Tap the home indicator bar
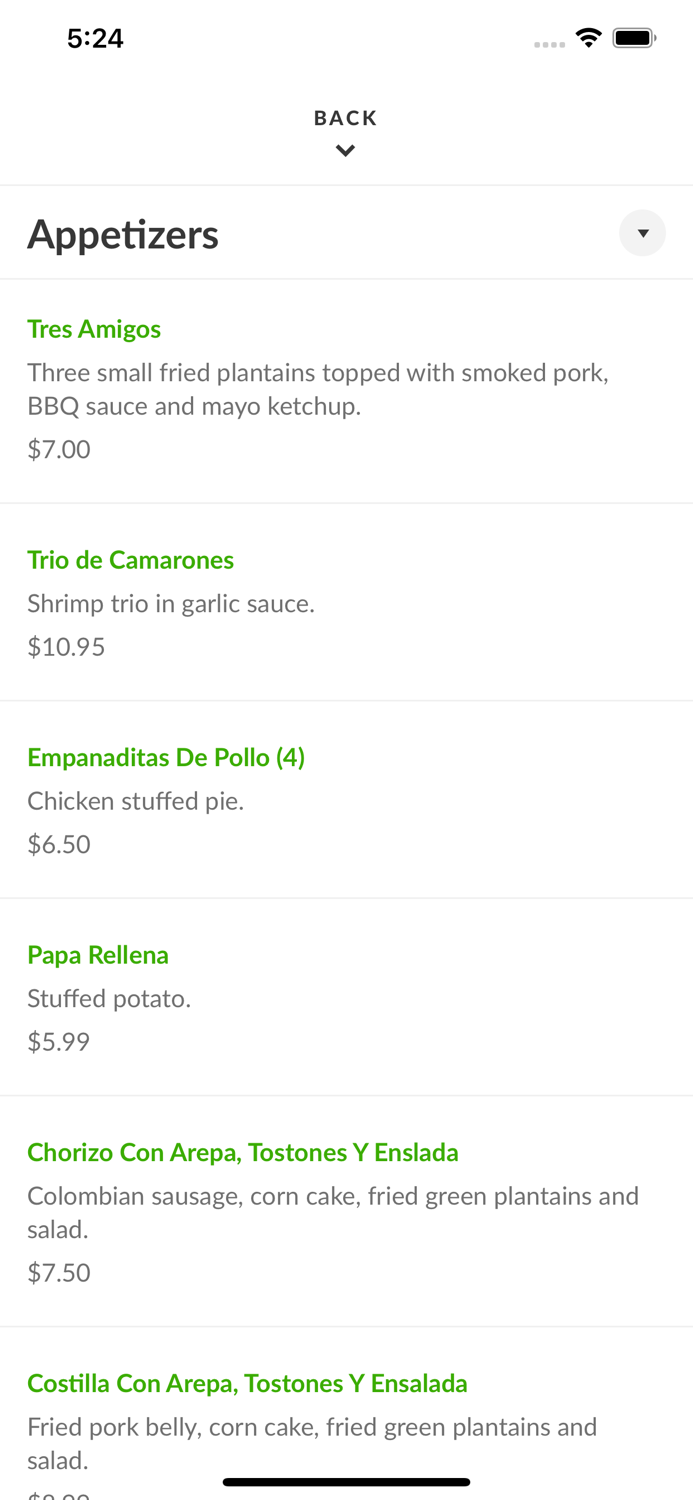This screenshot has height=1500, width=693. (x=346, y=1482)
